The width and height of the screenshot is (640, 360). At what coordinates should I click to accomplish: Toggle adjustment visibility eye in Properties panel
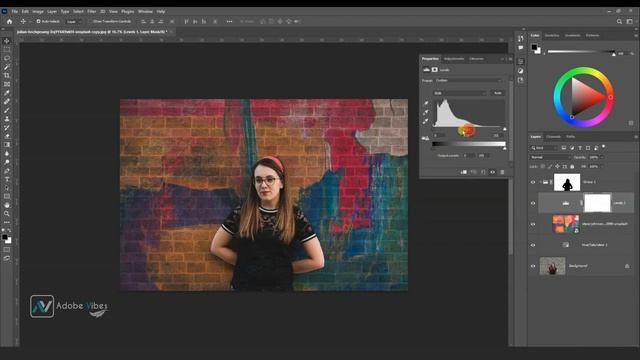coord(493,172)
